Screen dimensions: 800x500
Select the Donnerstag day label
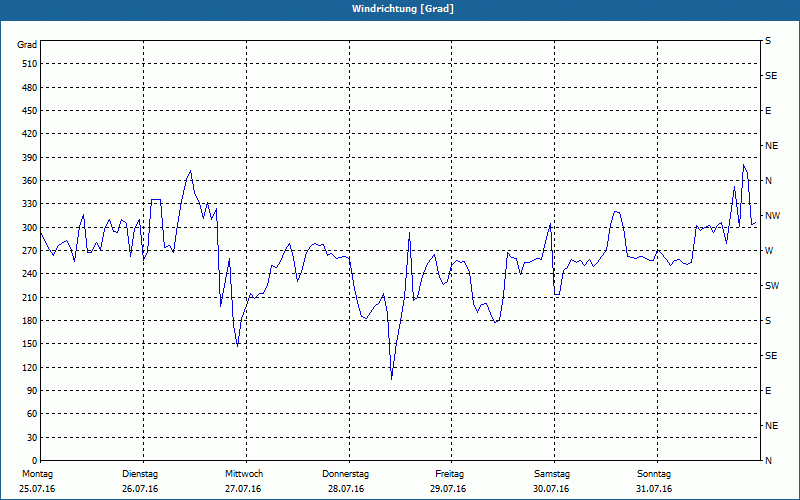345,474
